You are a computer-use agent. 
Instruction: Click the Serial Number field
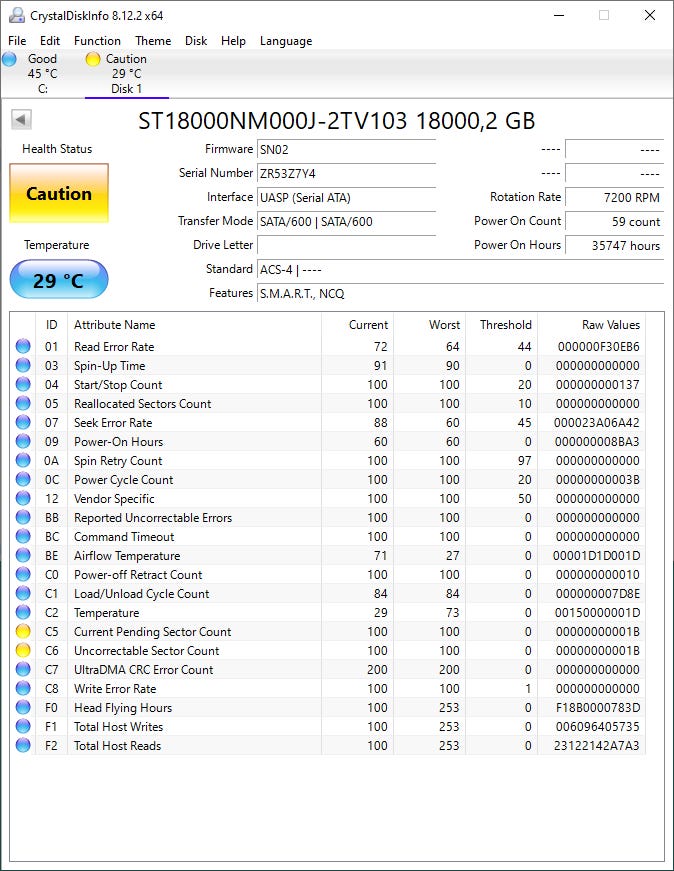[x=346, y=173]
